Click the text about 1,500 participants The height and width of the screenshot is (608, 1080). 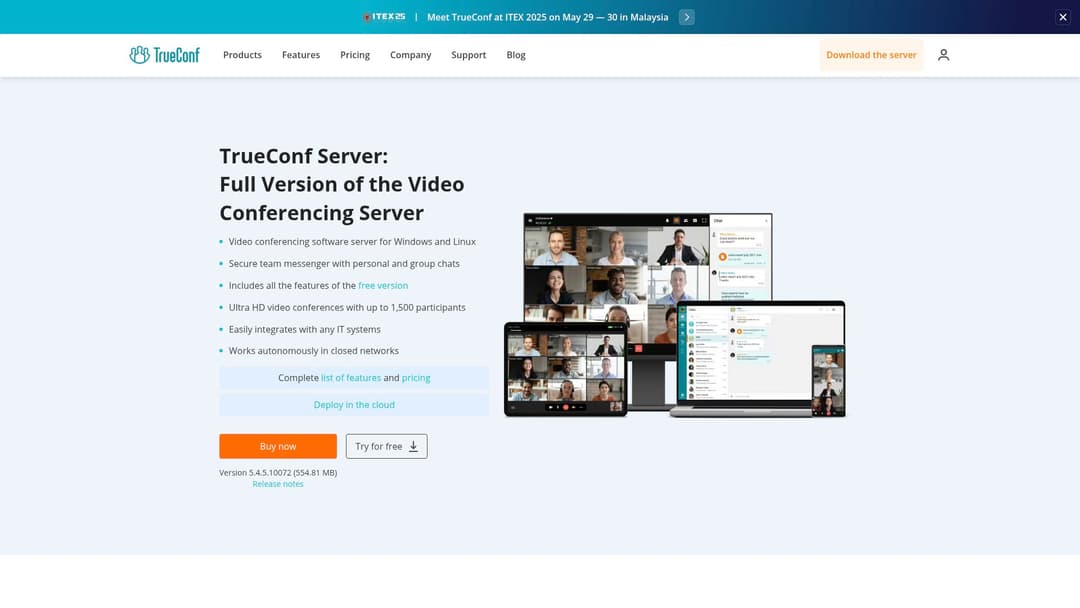[x=347, y=307]
